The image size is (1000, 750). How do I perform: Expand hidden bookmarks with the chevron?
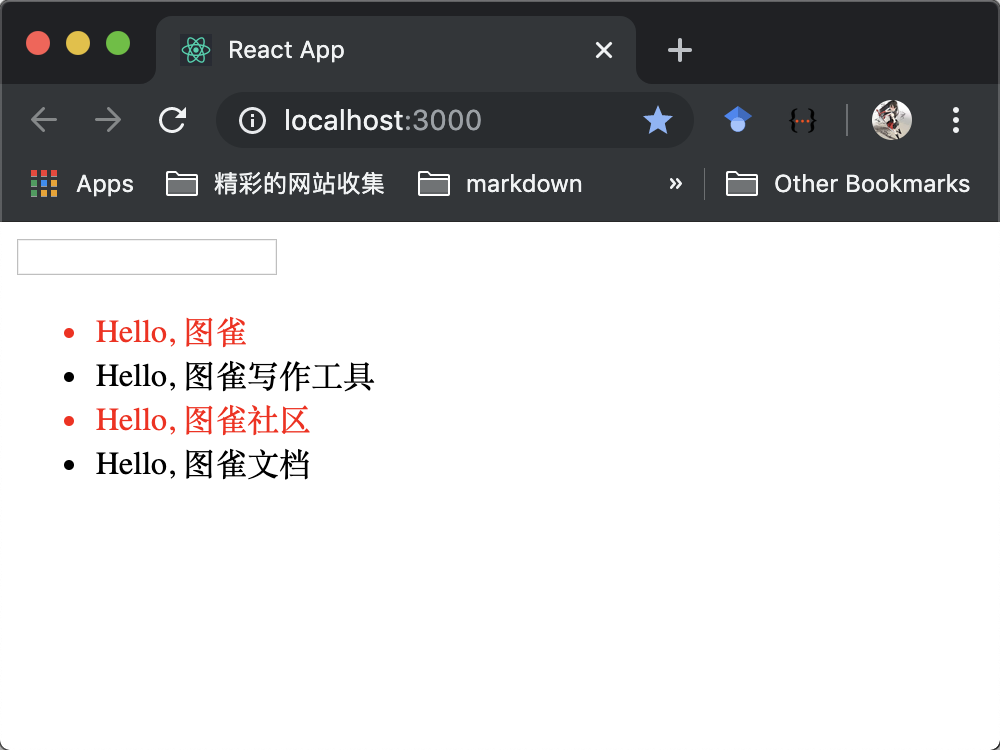pyautogui.click(x=676, y=183)
